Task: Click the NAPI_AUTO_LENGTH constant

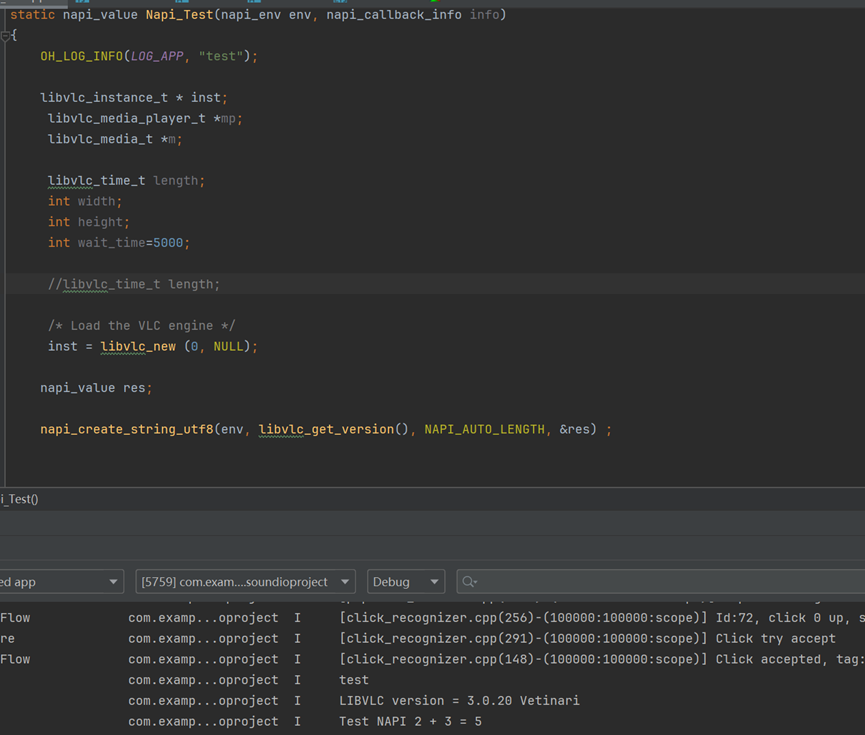Action: (484, 429)
